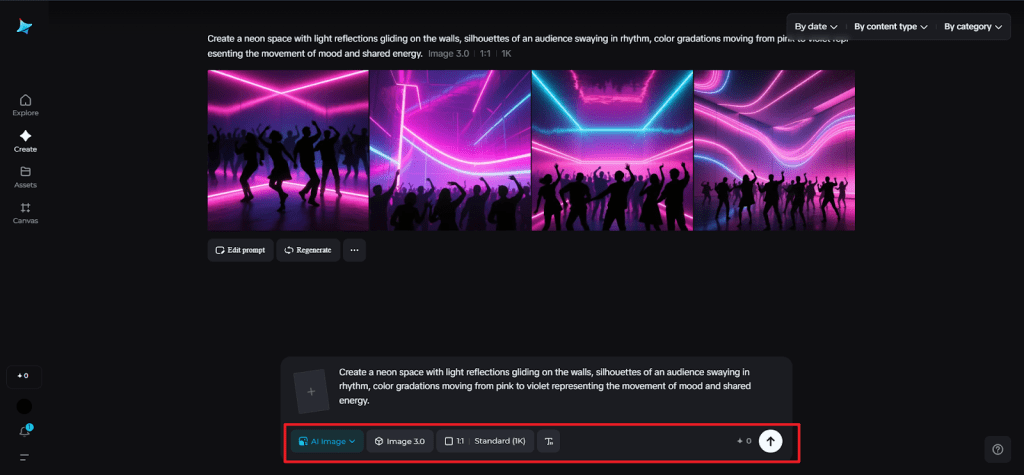Open the Explore page from the sidebar

click(x=25, y=104)
